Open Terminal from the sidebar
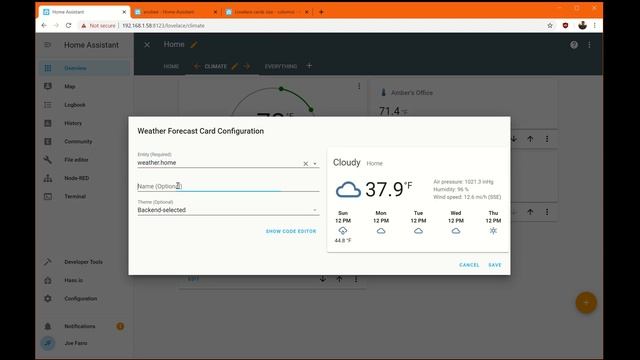The height and width of the screenshot is (360, 640). pyautogui.click(x=84, y=196)
